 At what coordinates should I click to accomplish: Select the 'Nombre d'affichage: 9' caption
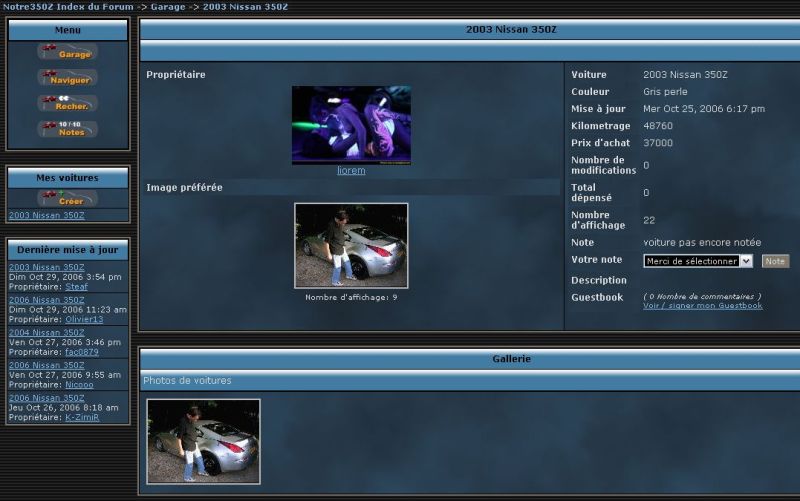(351, 297)
